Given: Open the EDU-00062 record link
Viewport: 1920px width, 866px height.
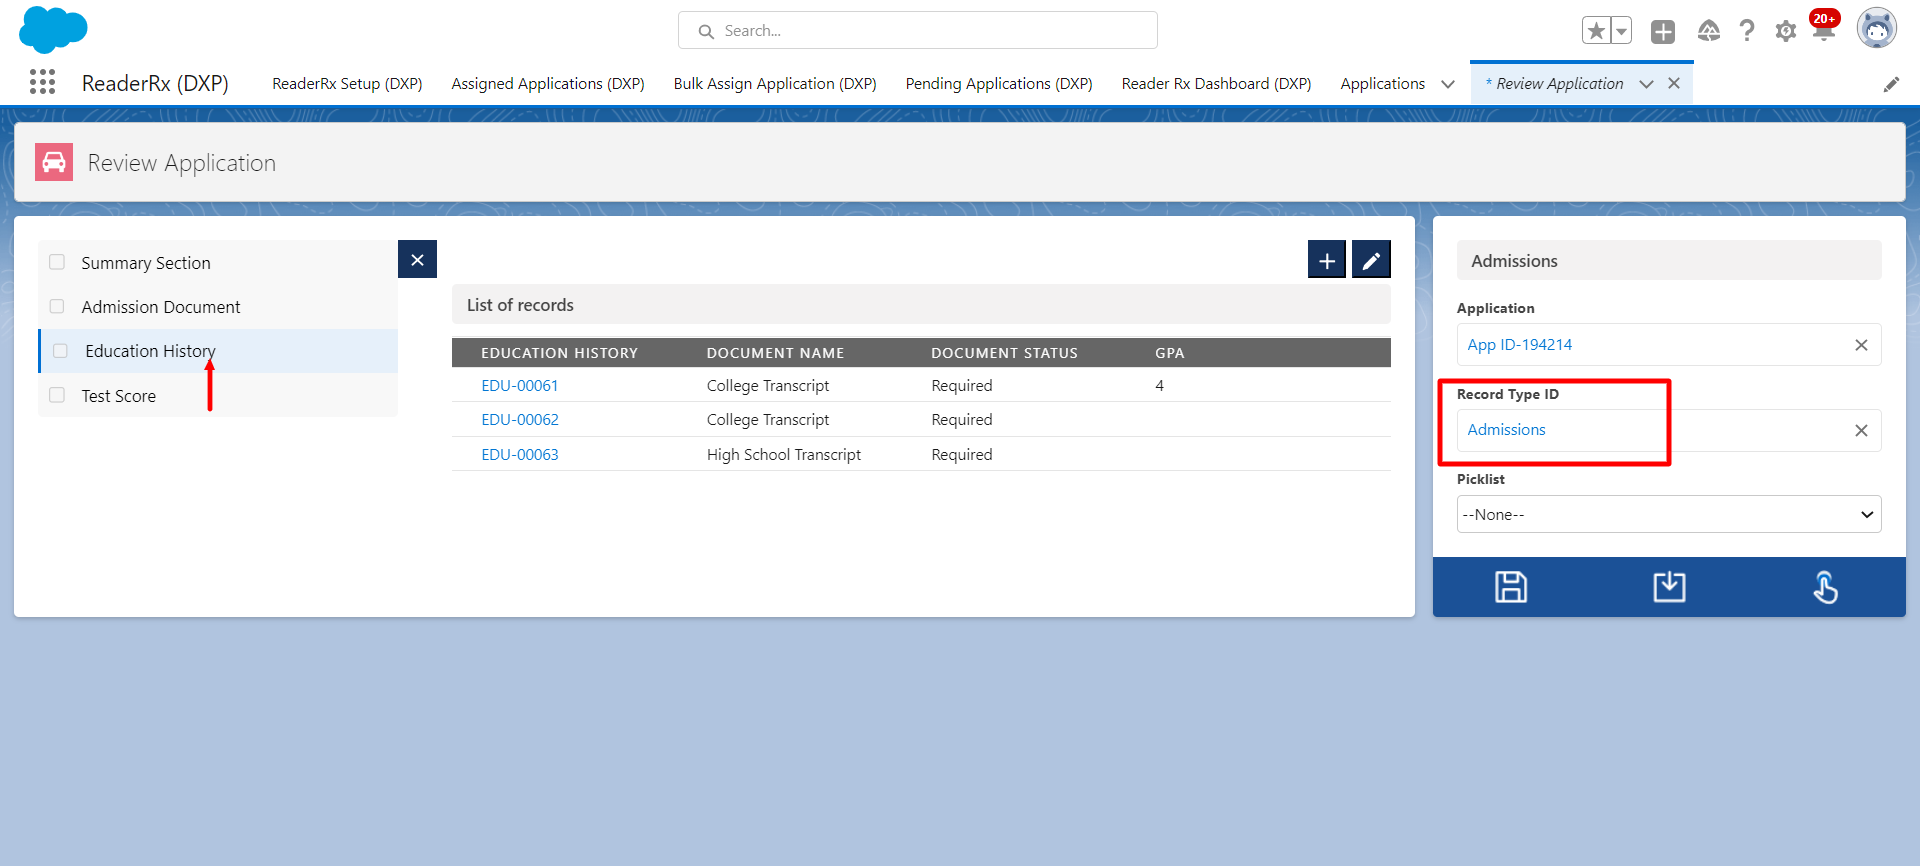Looking at the screenshot, I should (519, 420).
